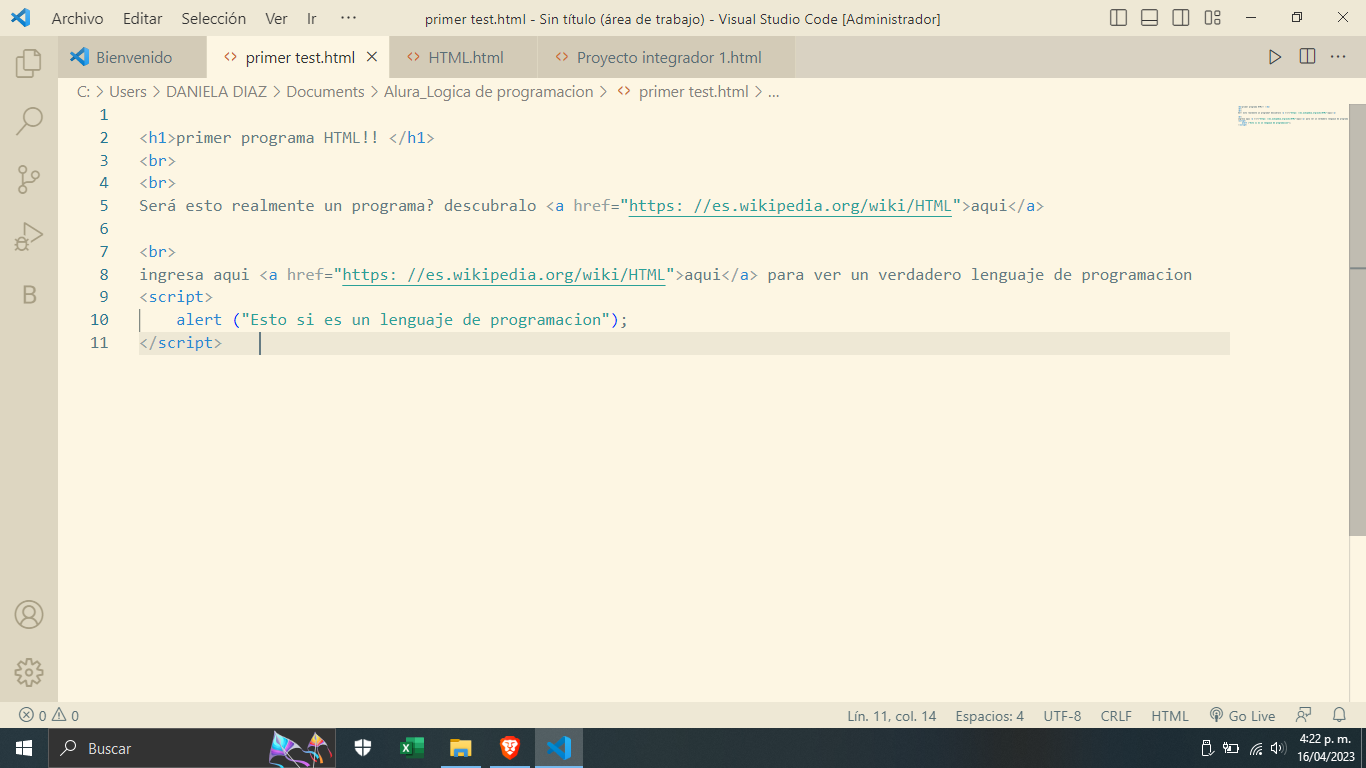Click the Users breadcrumb segment

(128, 91)
